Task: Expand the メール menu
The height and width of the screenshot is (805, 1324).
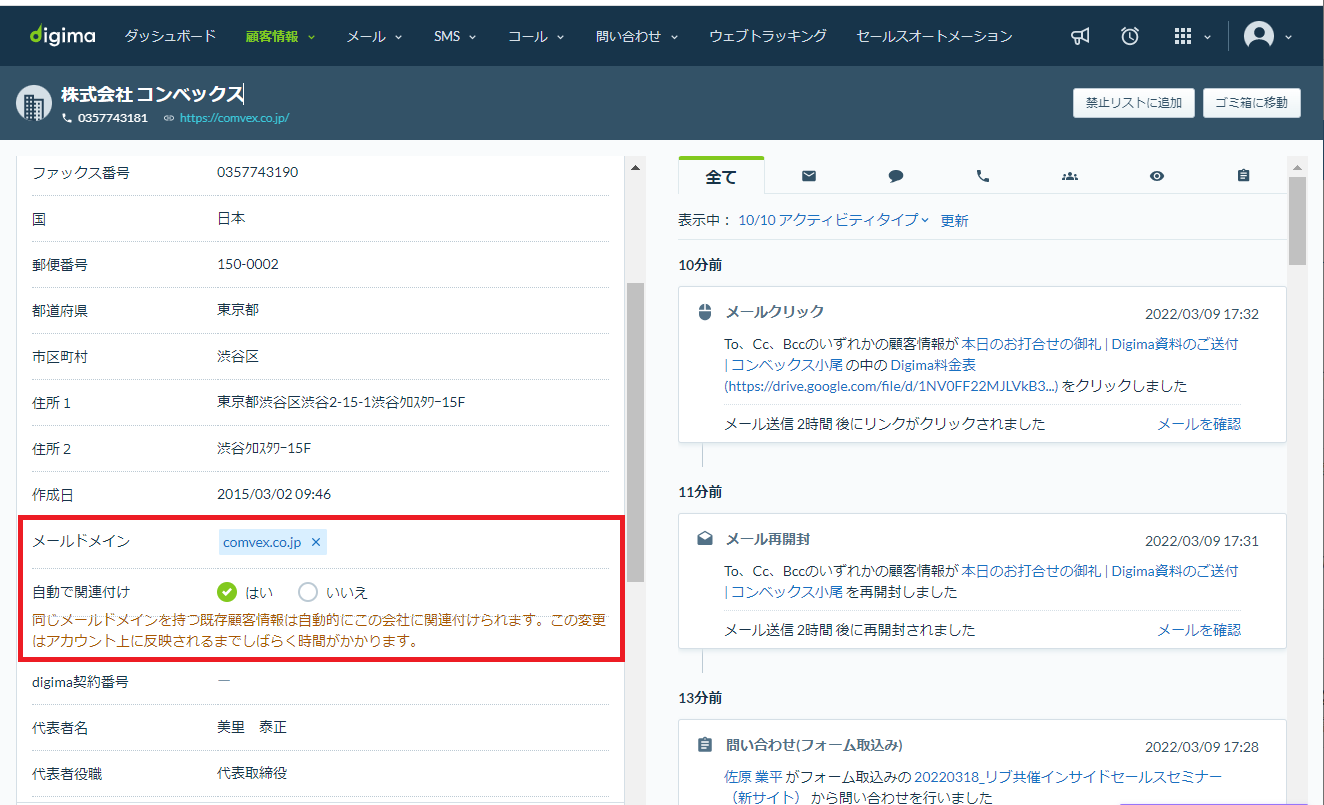Action: (374, 36)
